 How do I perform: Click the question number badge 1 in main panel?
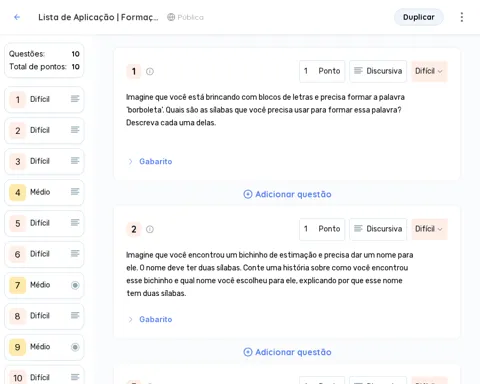(134, 71)
